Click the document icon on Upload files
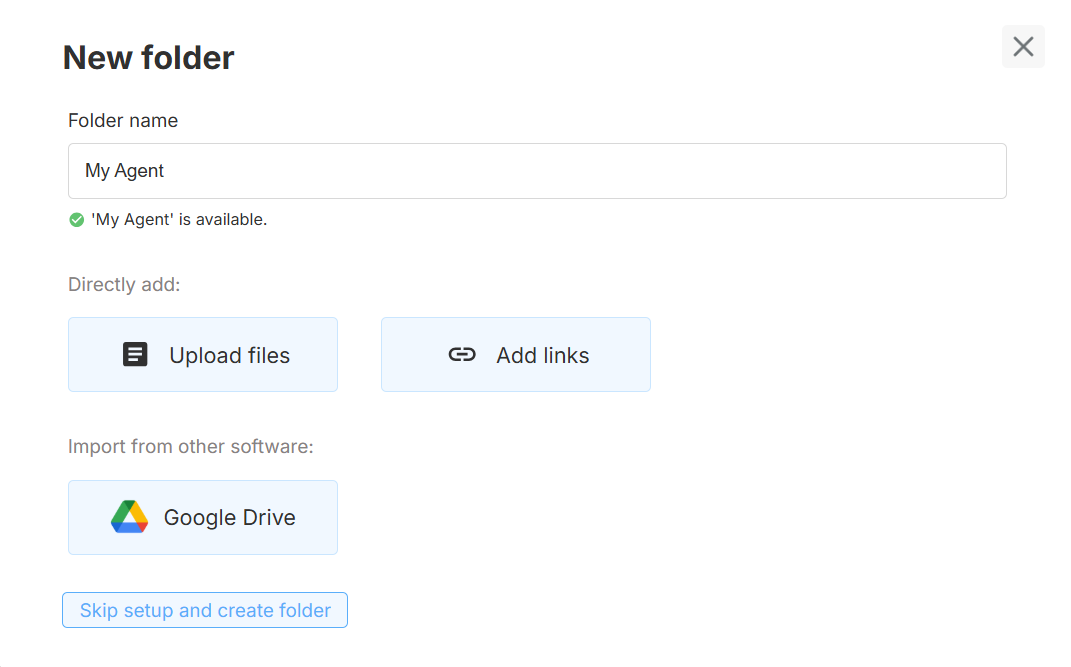This screenshot has width=1071, height=667. coord(135,355)
